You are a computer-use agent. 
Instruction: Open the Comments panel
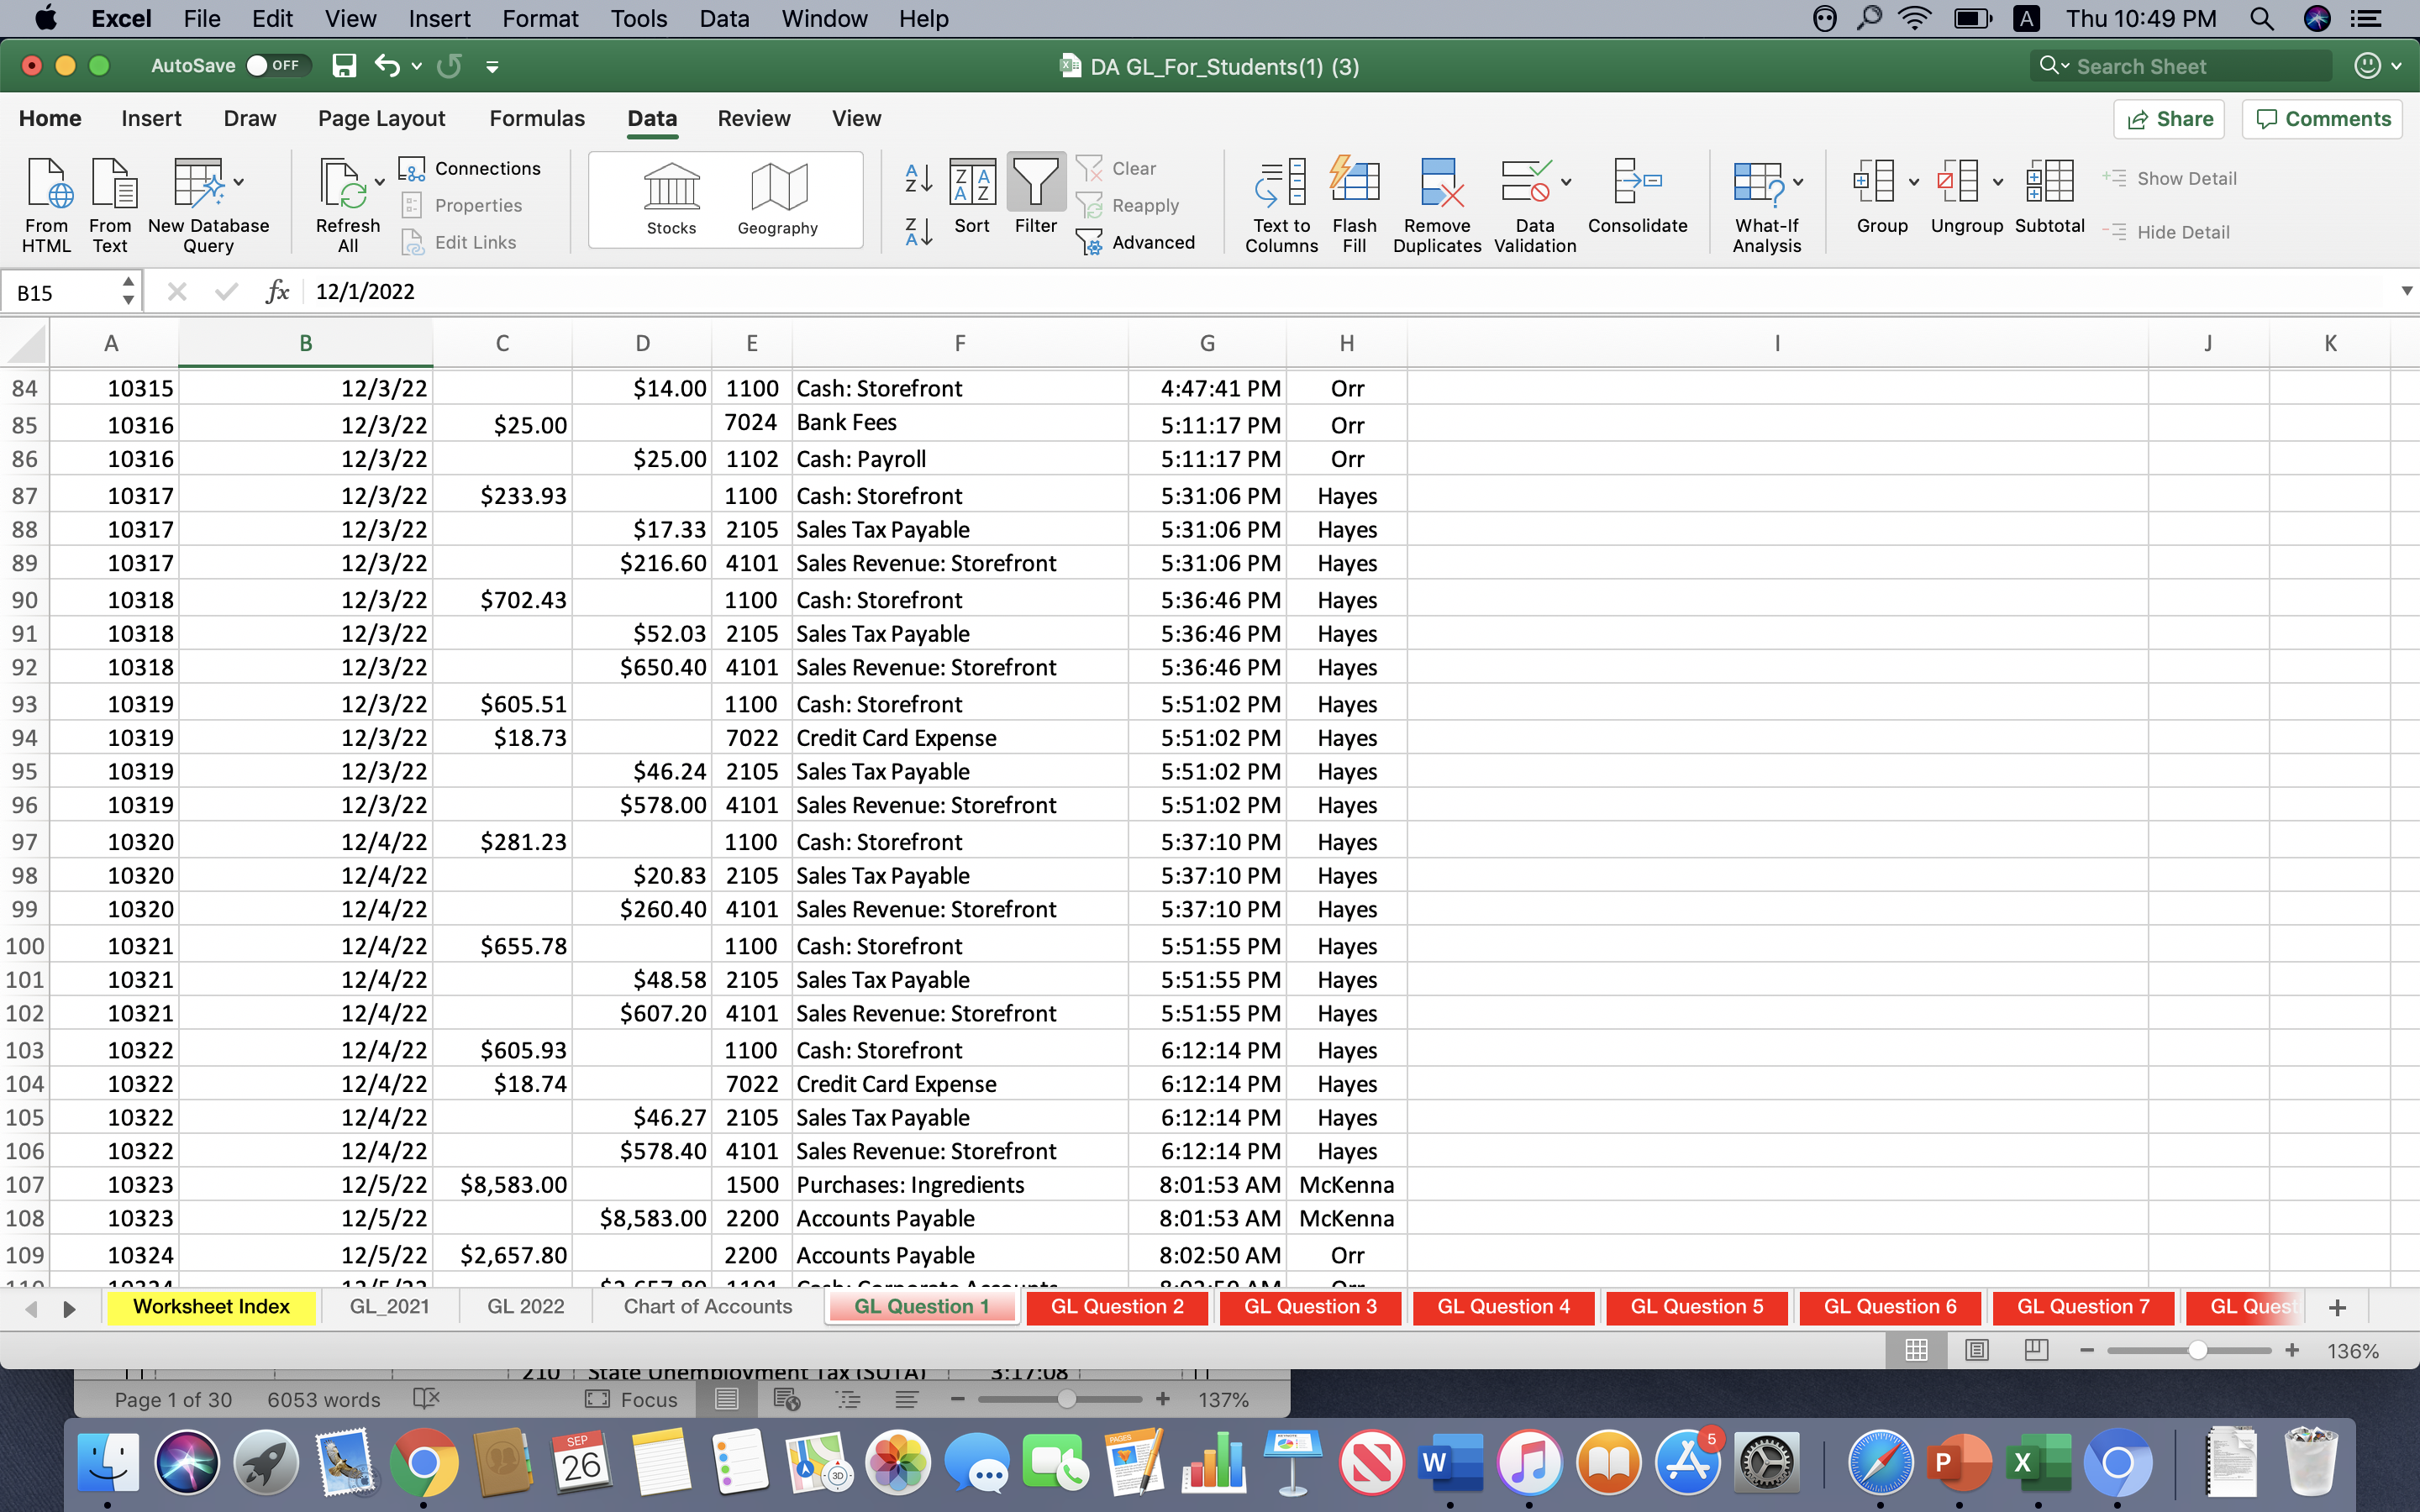click(x=2322, y=119)
